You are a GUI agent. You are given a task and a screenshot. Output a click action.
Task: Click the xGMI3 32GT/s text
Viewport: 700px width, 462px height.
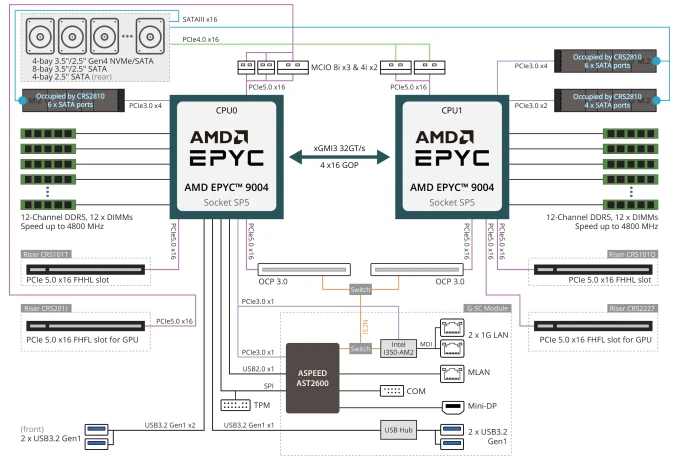(x=339, y=148)
